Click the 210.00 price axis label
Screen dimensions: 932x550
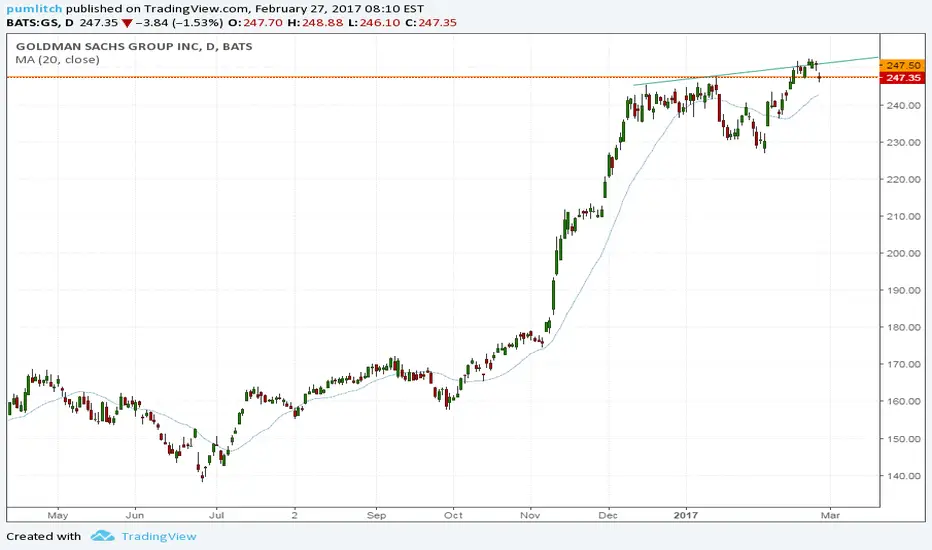[x=902, y=216]
